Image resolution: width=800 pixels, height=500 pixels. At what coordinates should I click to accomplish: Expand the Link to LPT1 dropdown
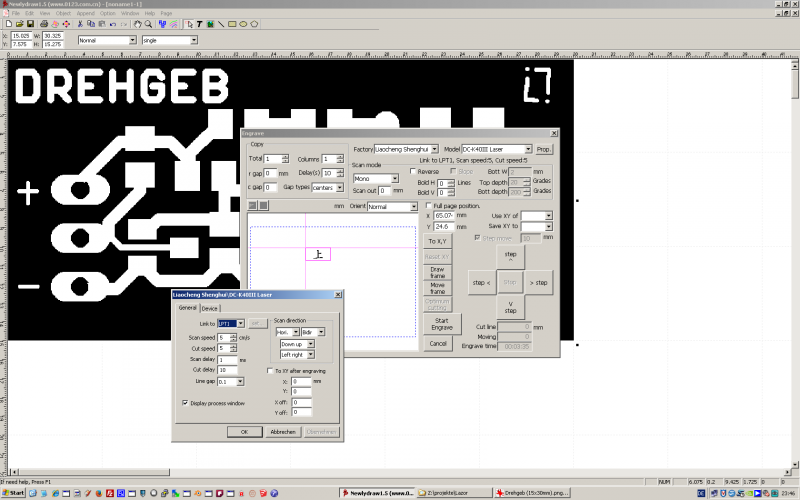click(241, 324)
